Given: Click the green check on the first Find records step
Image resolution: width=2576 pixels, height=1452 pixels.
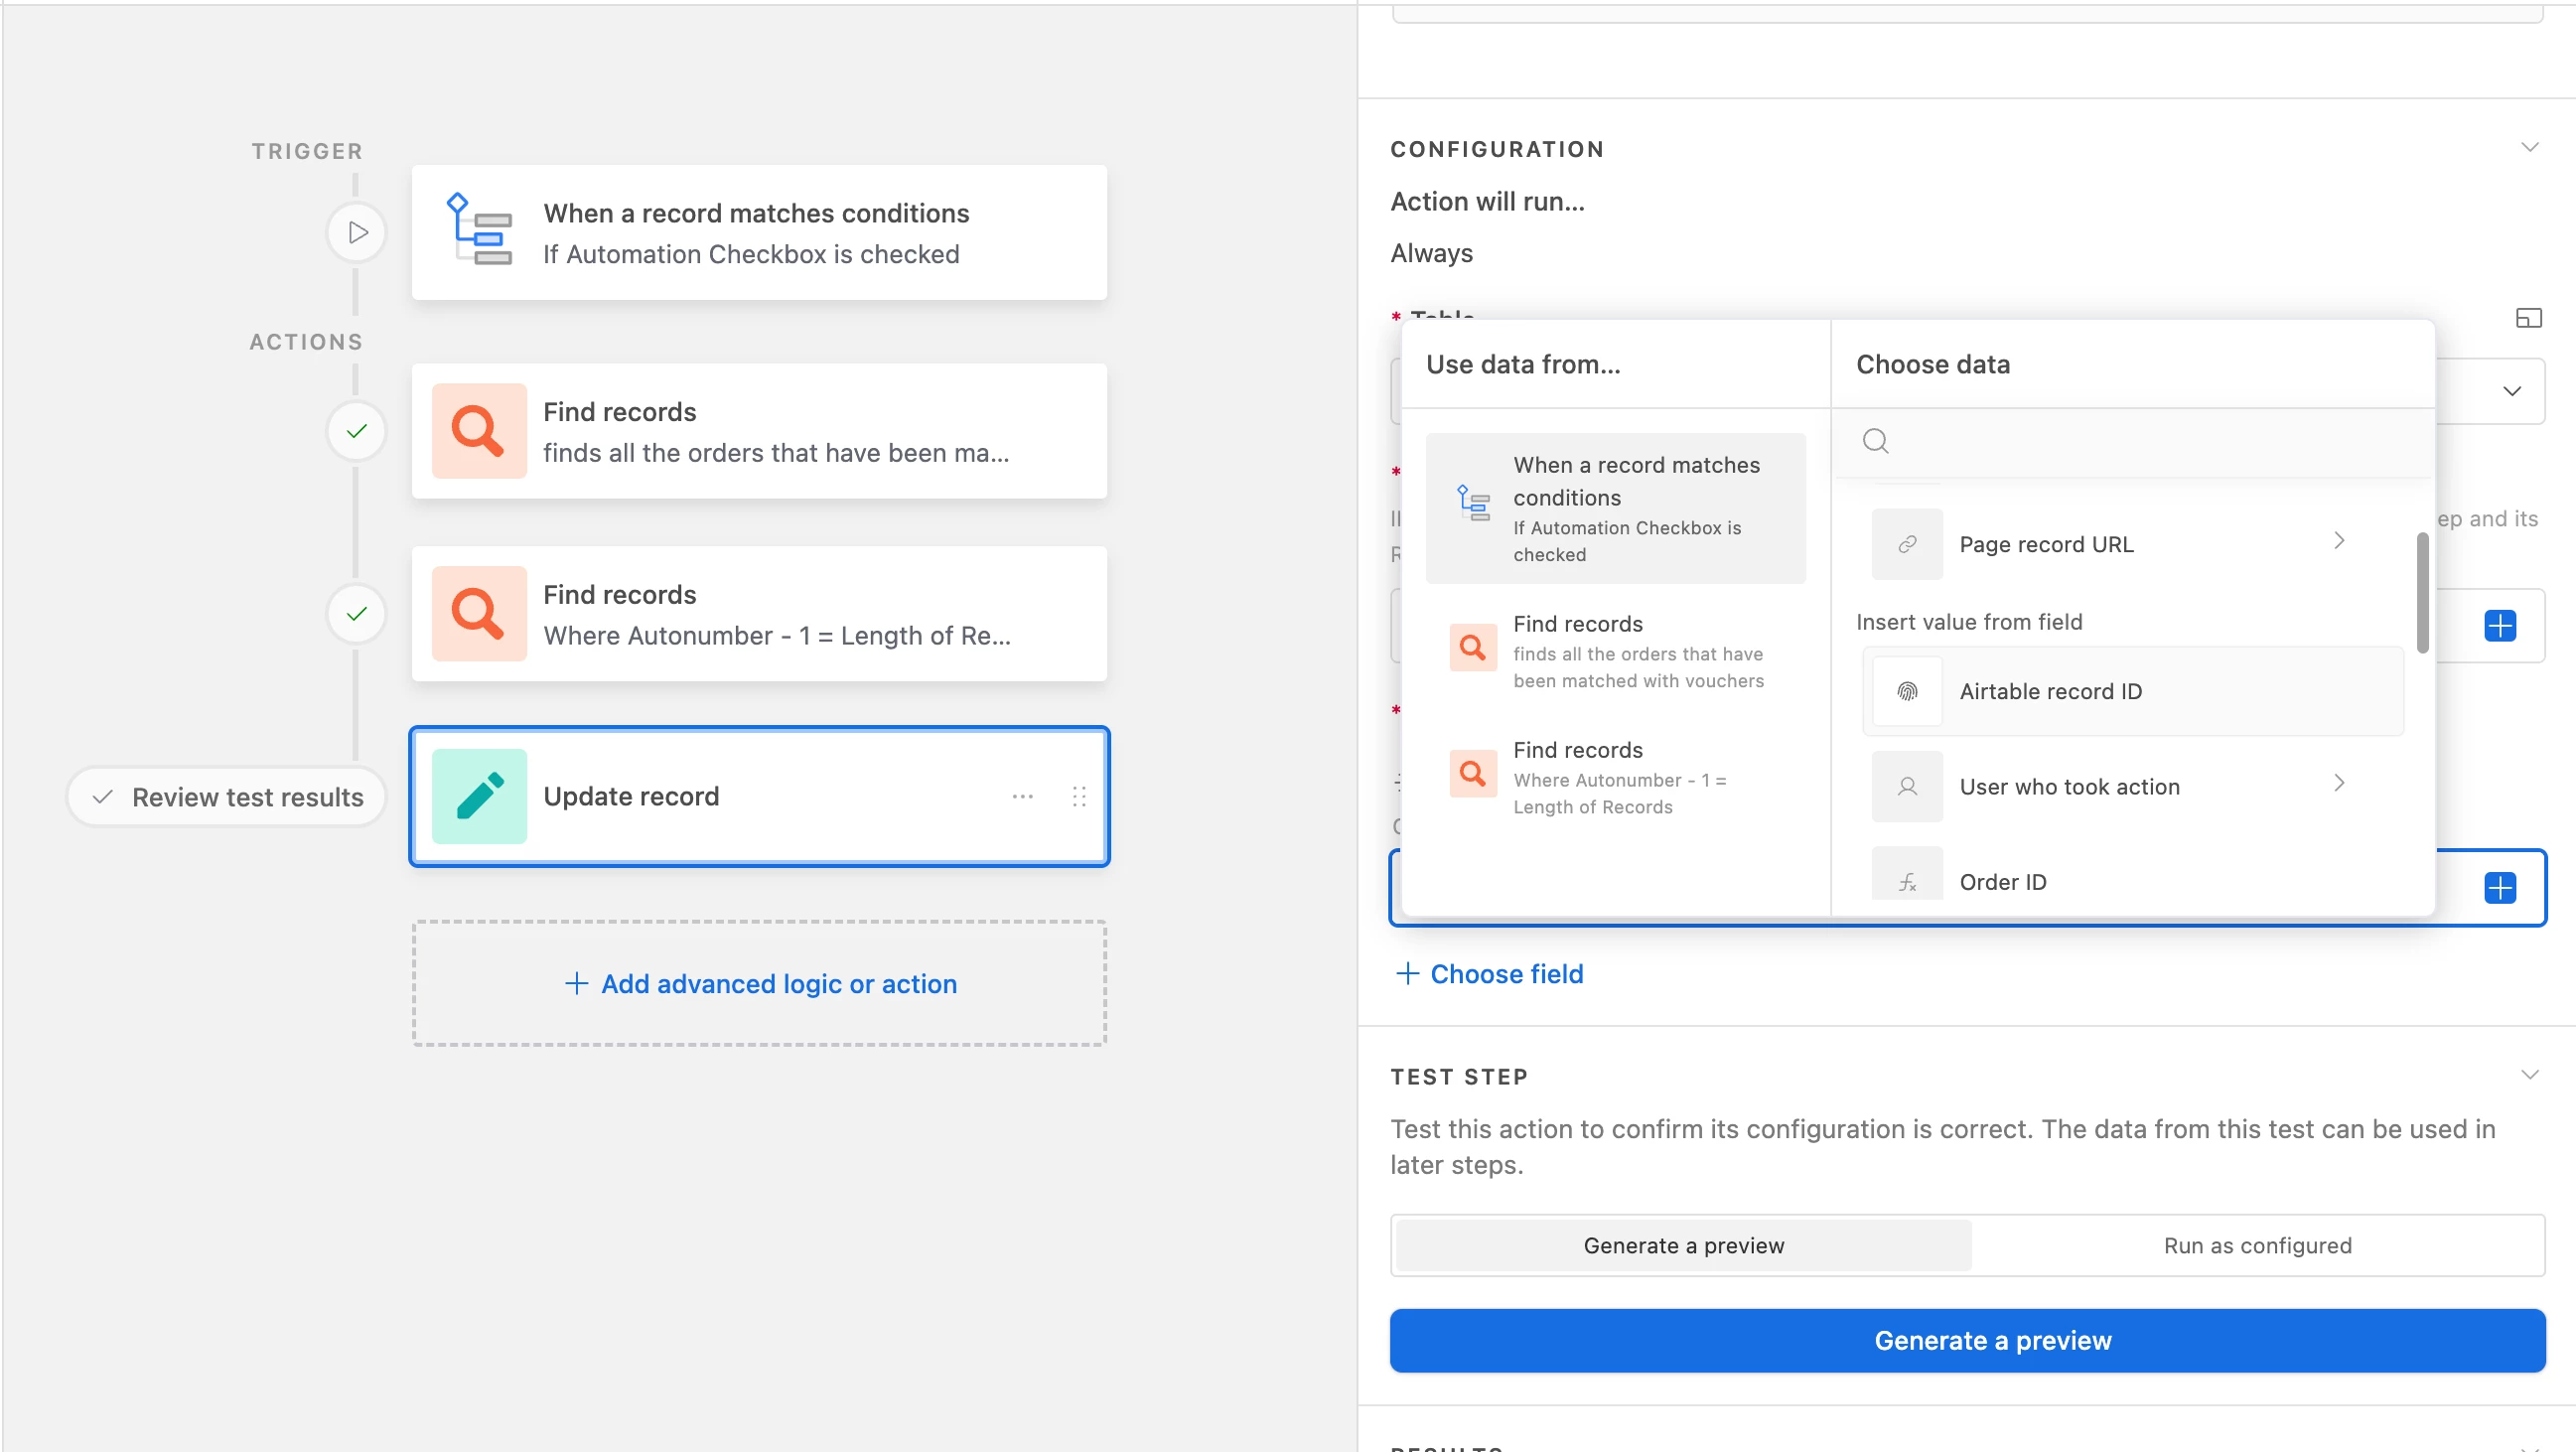Looking at the screenshot, I should tap(356, 431).
